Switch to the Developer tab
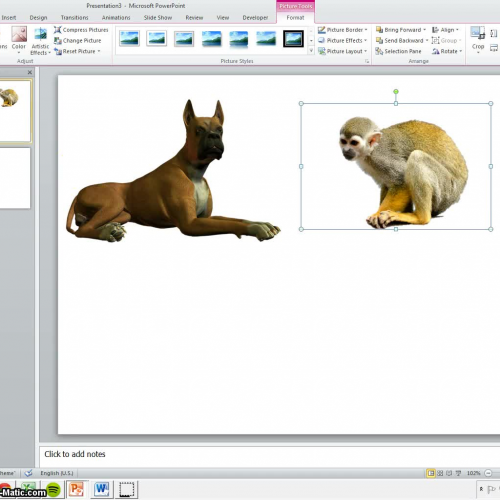500x500 pixels. click(255, 18)
